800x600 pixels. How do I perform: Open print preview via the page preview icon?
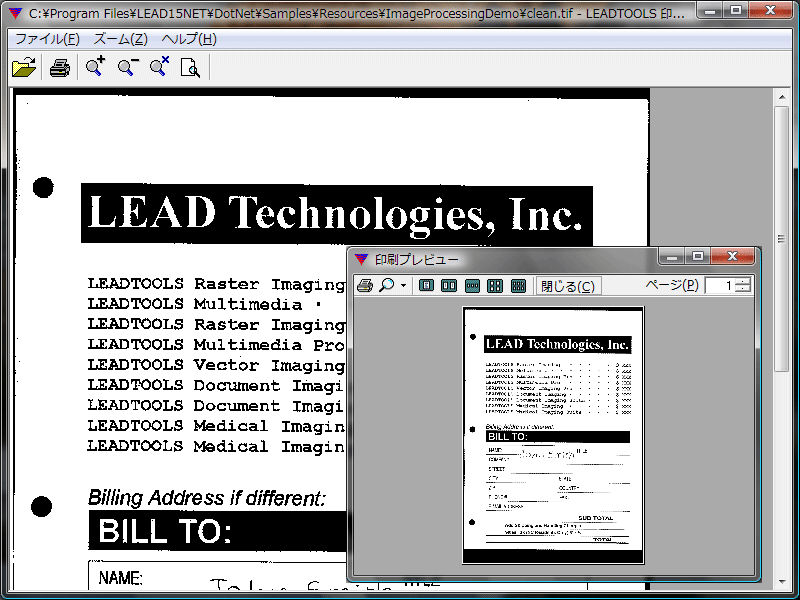[190, 69]
